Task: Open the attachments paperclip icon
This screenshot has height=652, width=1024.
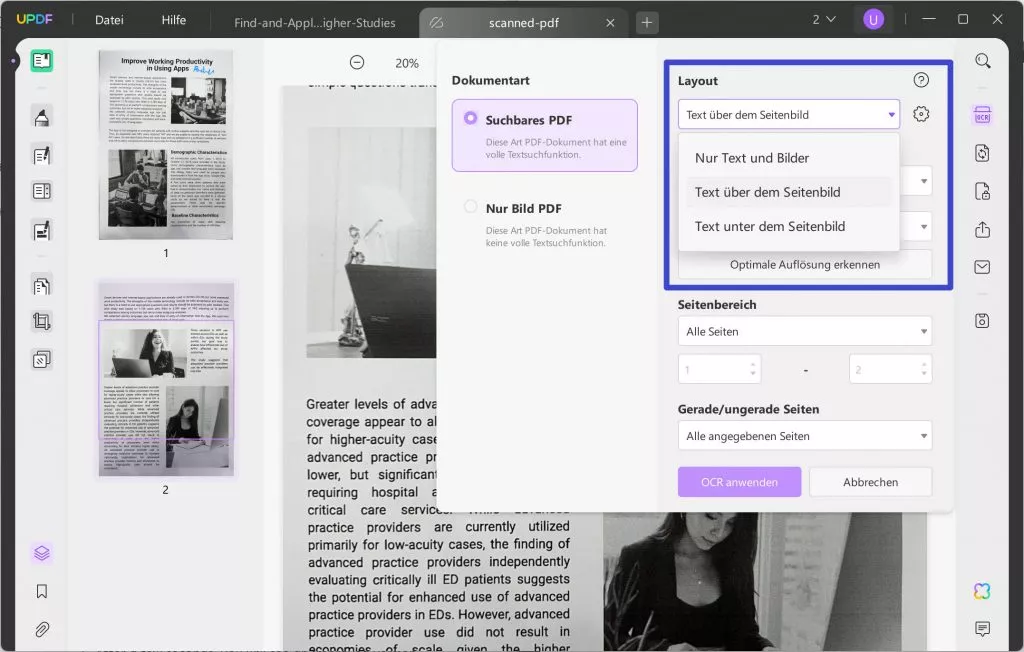Action: point(42,629)
